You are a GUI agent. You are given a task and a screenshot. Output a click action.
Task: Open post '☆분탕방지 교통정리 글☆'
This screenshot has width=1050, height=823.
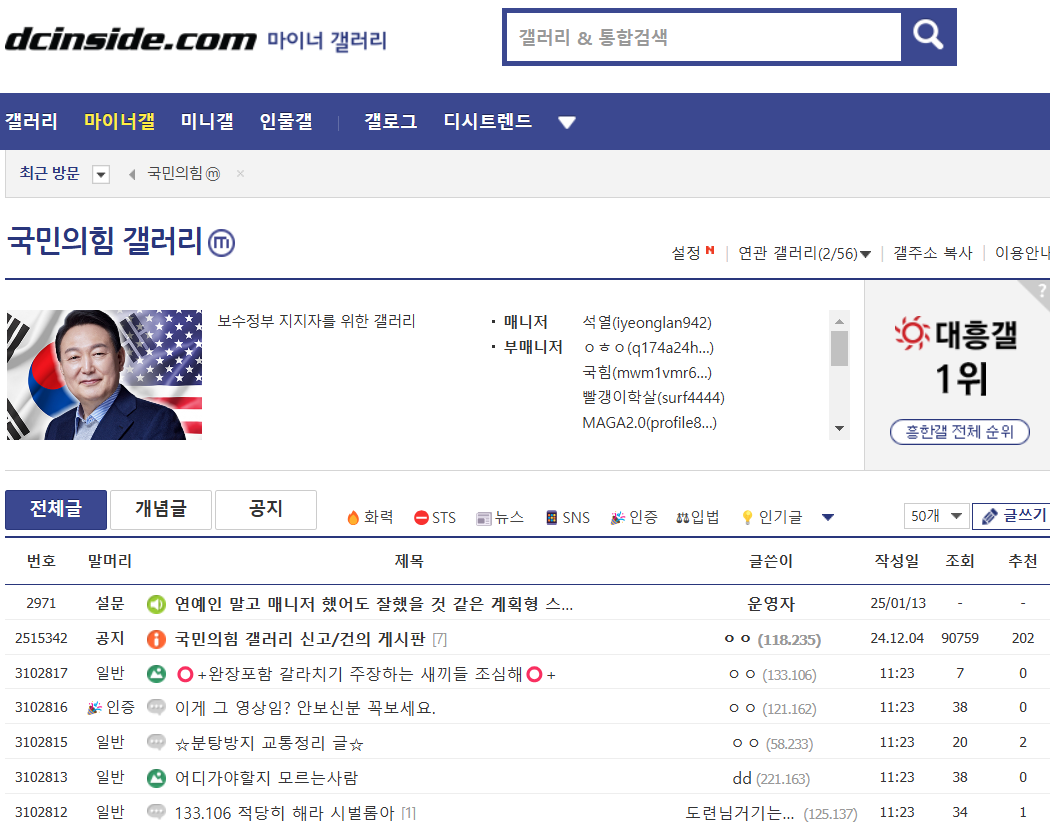(x=269, y=743)
